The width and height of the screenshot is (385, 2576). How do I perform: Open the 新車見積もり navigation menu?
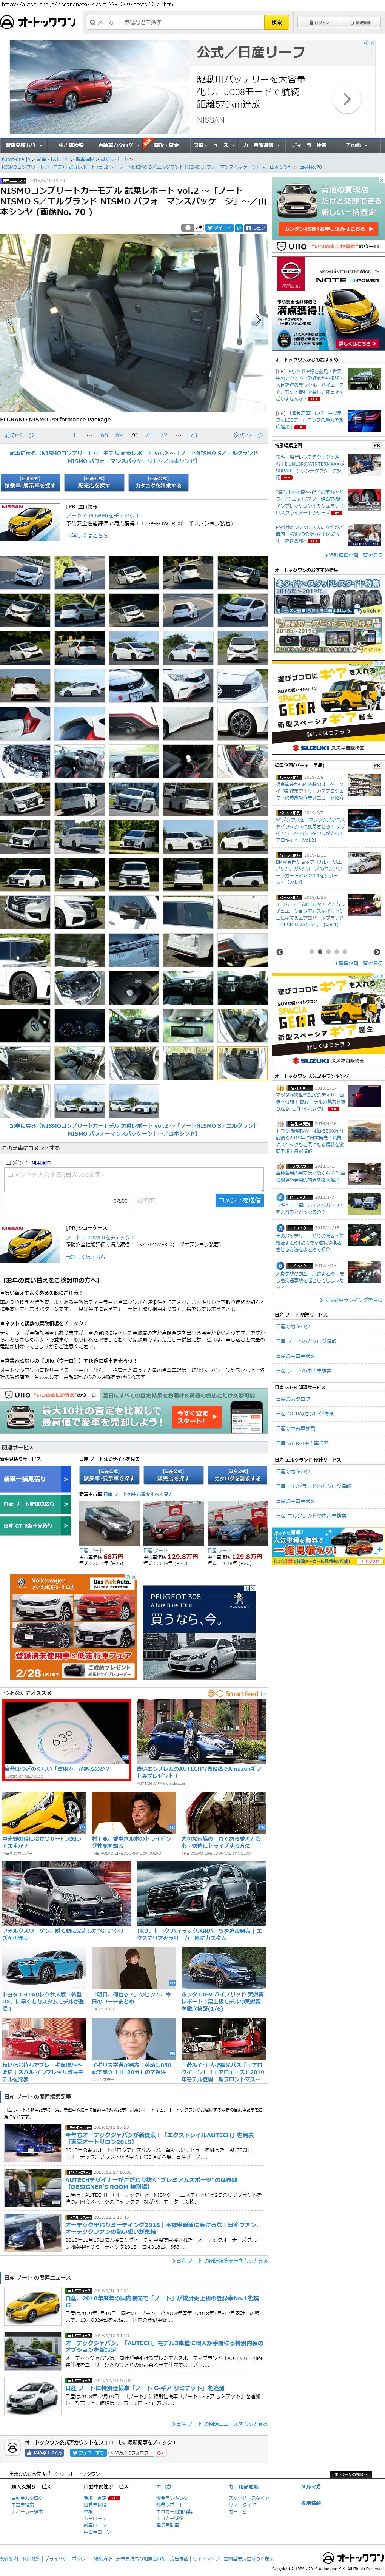[21, 145]
